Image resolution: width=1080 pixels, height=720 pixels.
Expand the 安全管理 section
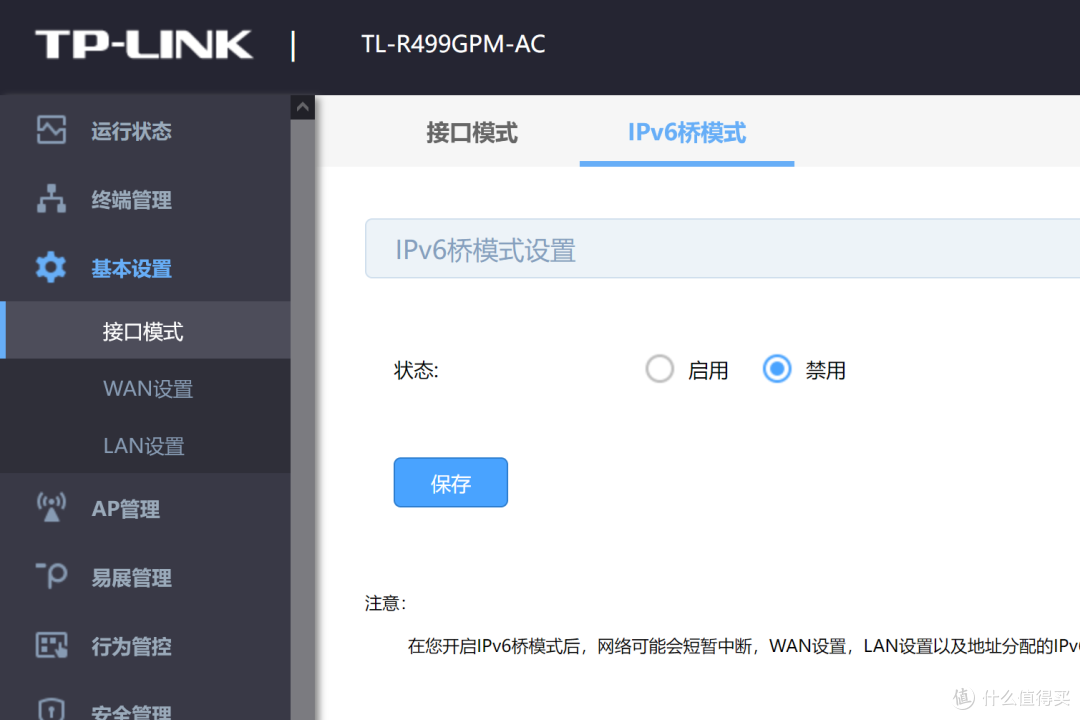point(130,710)
